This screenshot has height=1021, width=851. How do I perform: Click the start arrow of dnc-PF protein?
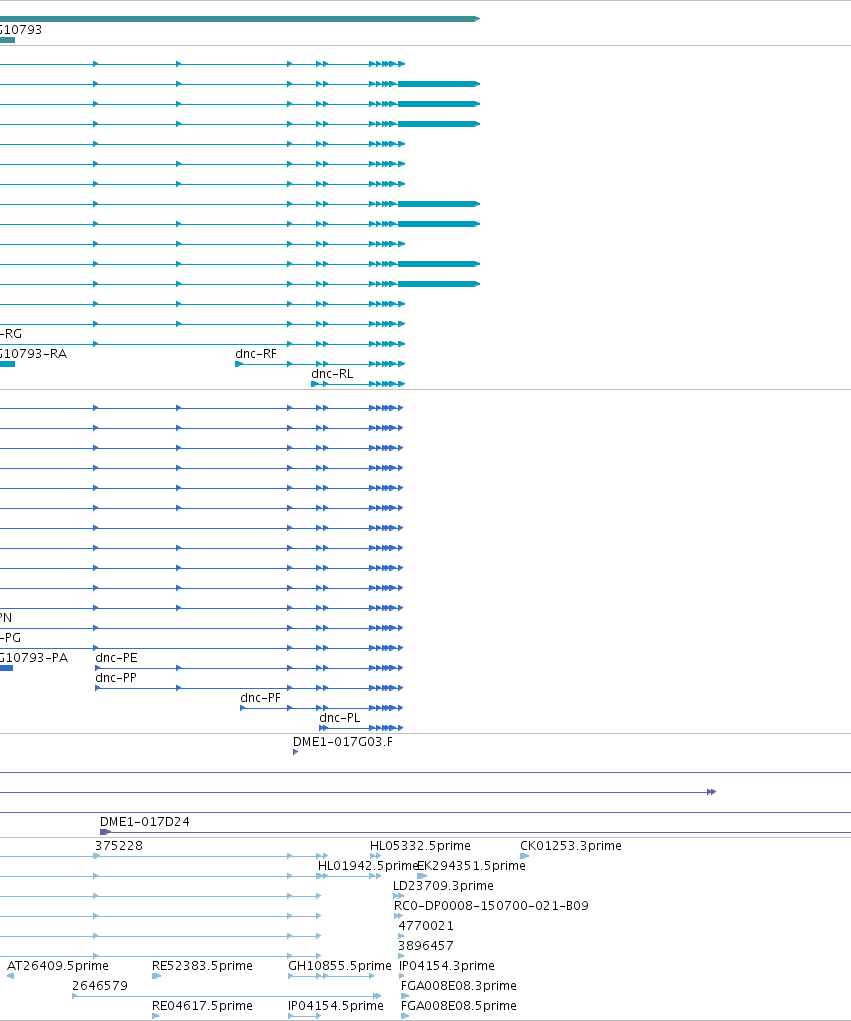[x=243, y=708]
